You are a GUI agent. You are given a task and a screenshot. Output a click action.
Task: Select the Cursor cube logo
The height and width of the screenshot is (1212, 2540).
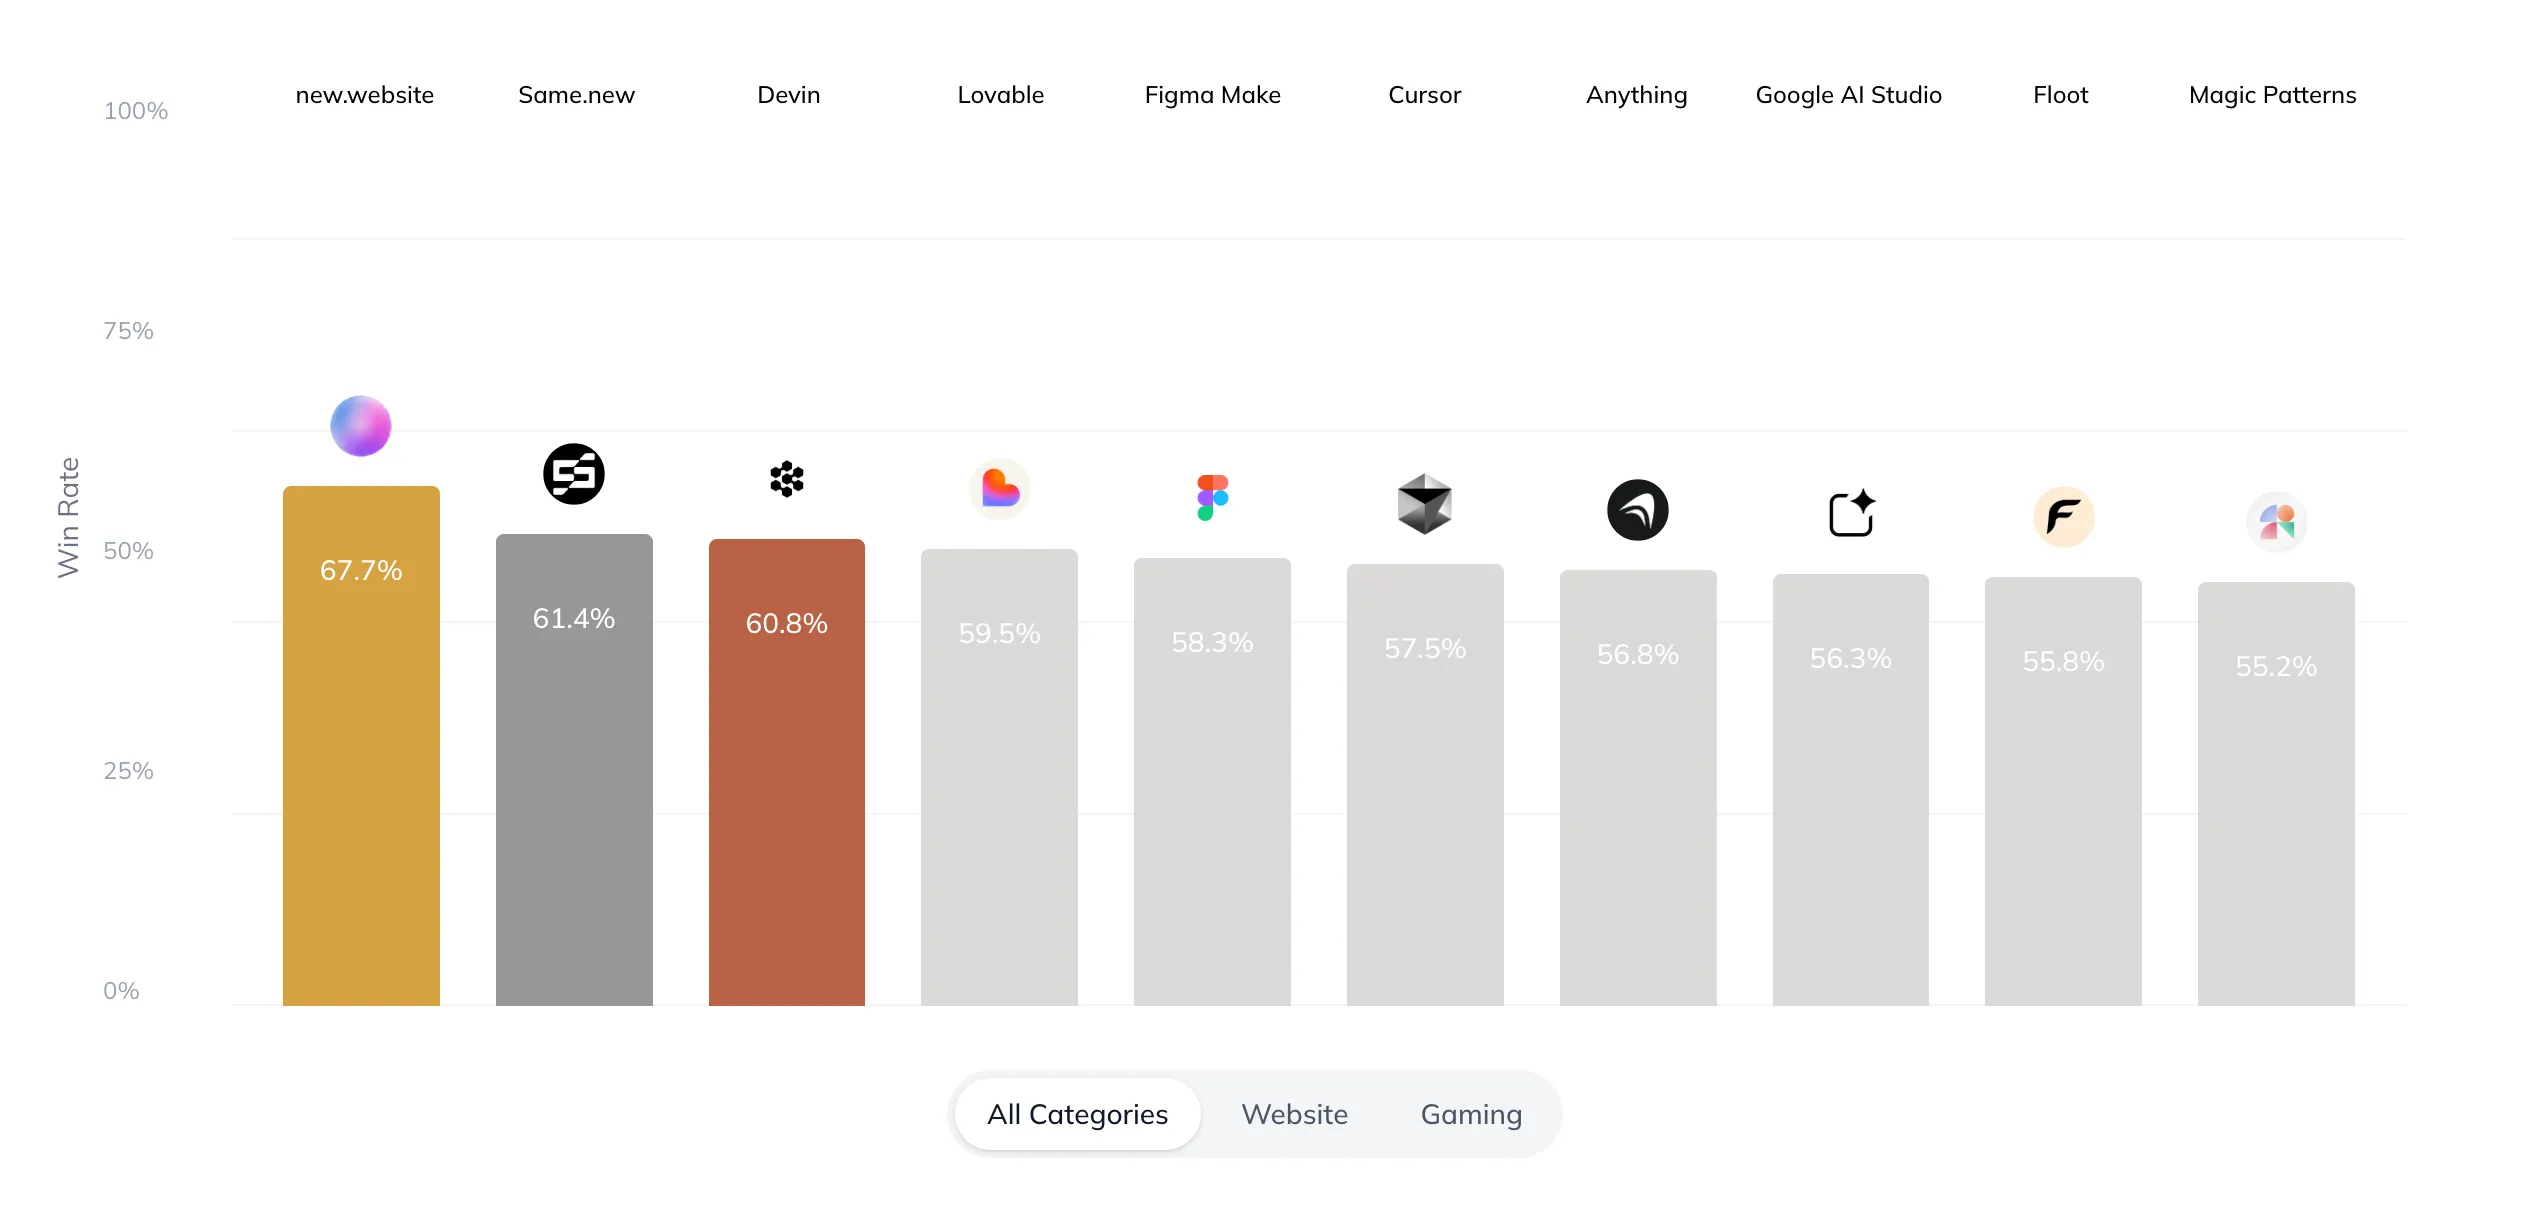[x=1425, y=503]
